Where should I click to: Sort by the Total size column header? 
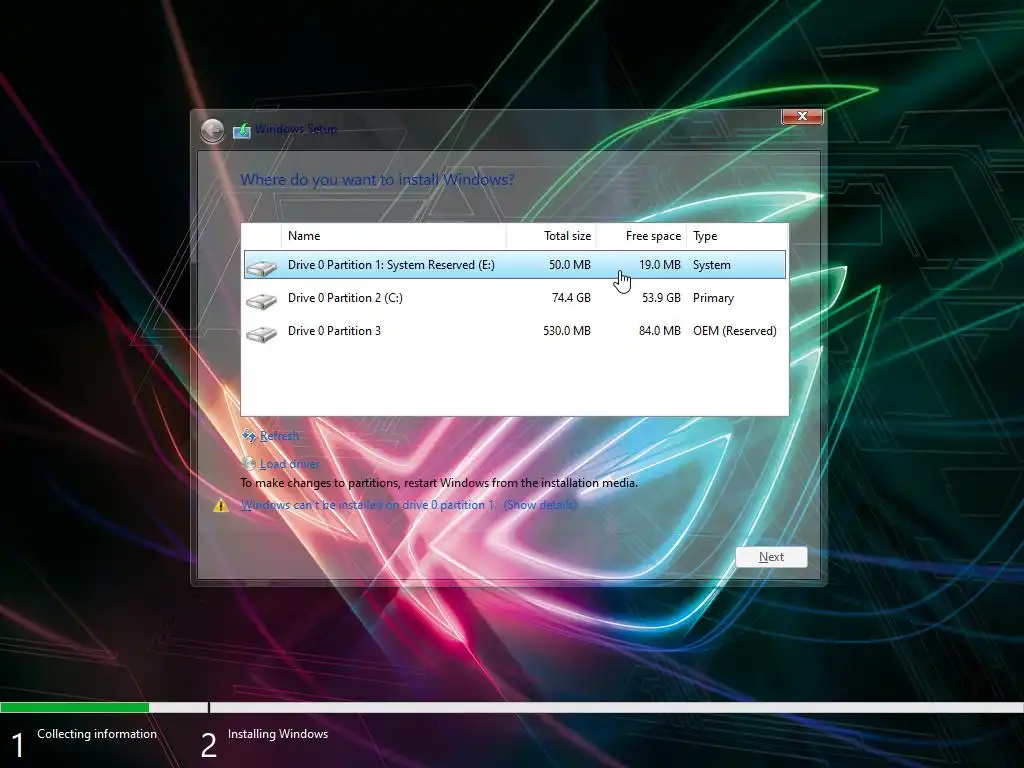pos(551,236)
